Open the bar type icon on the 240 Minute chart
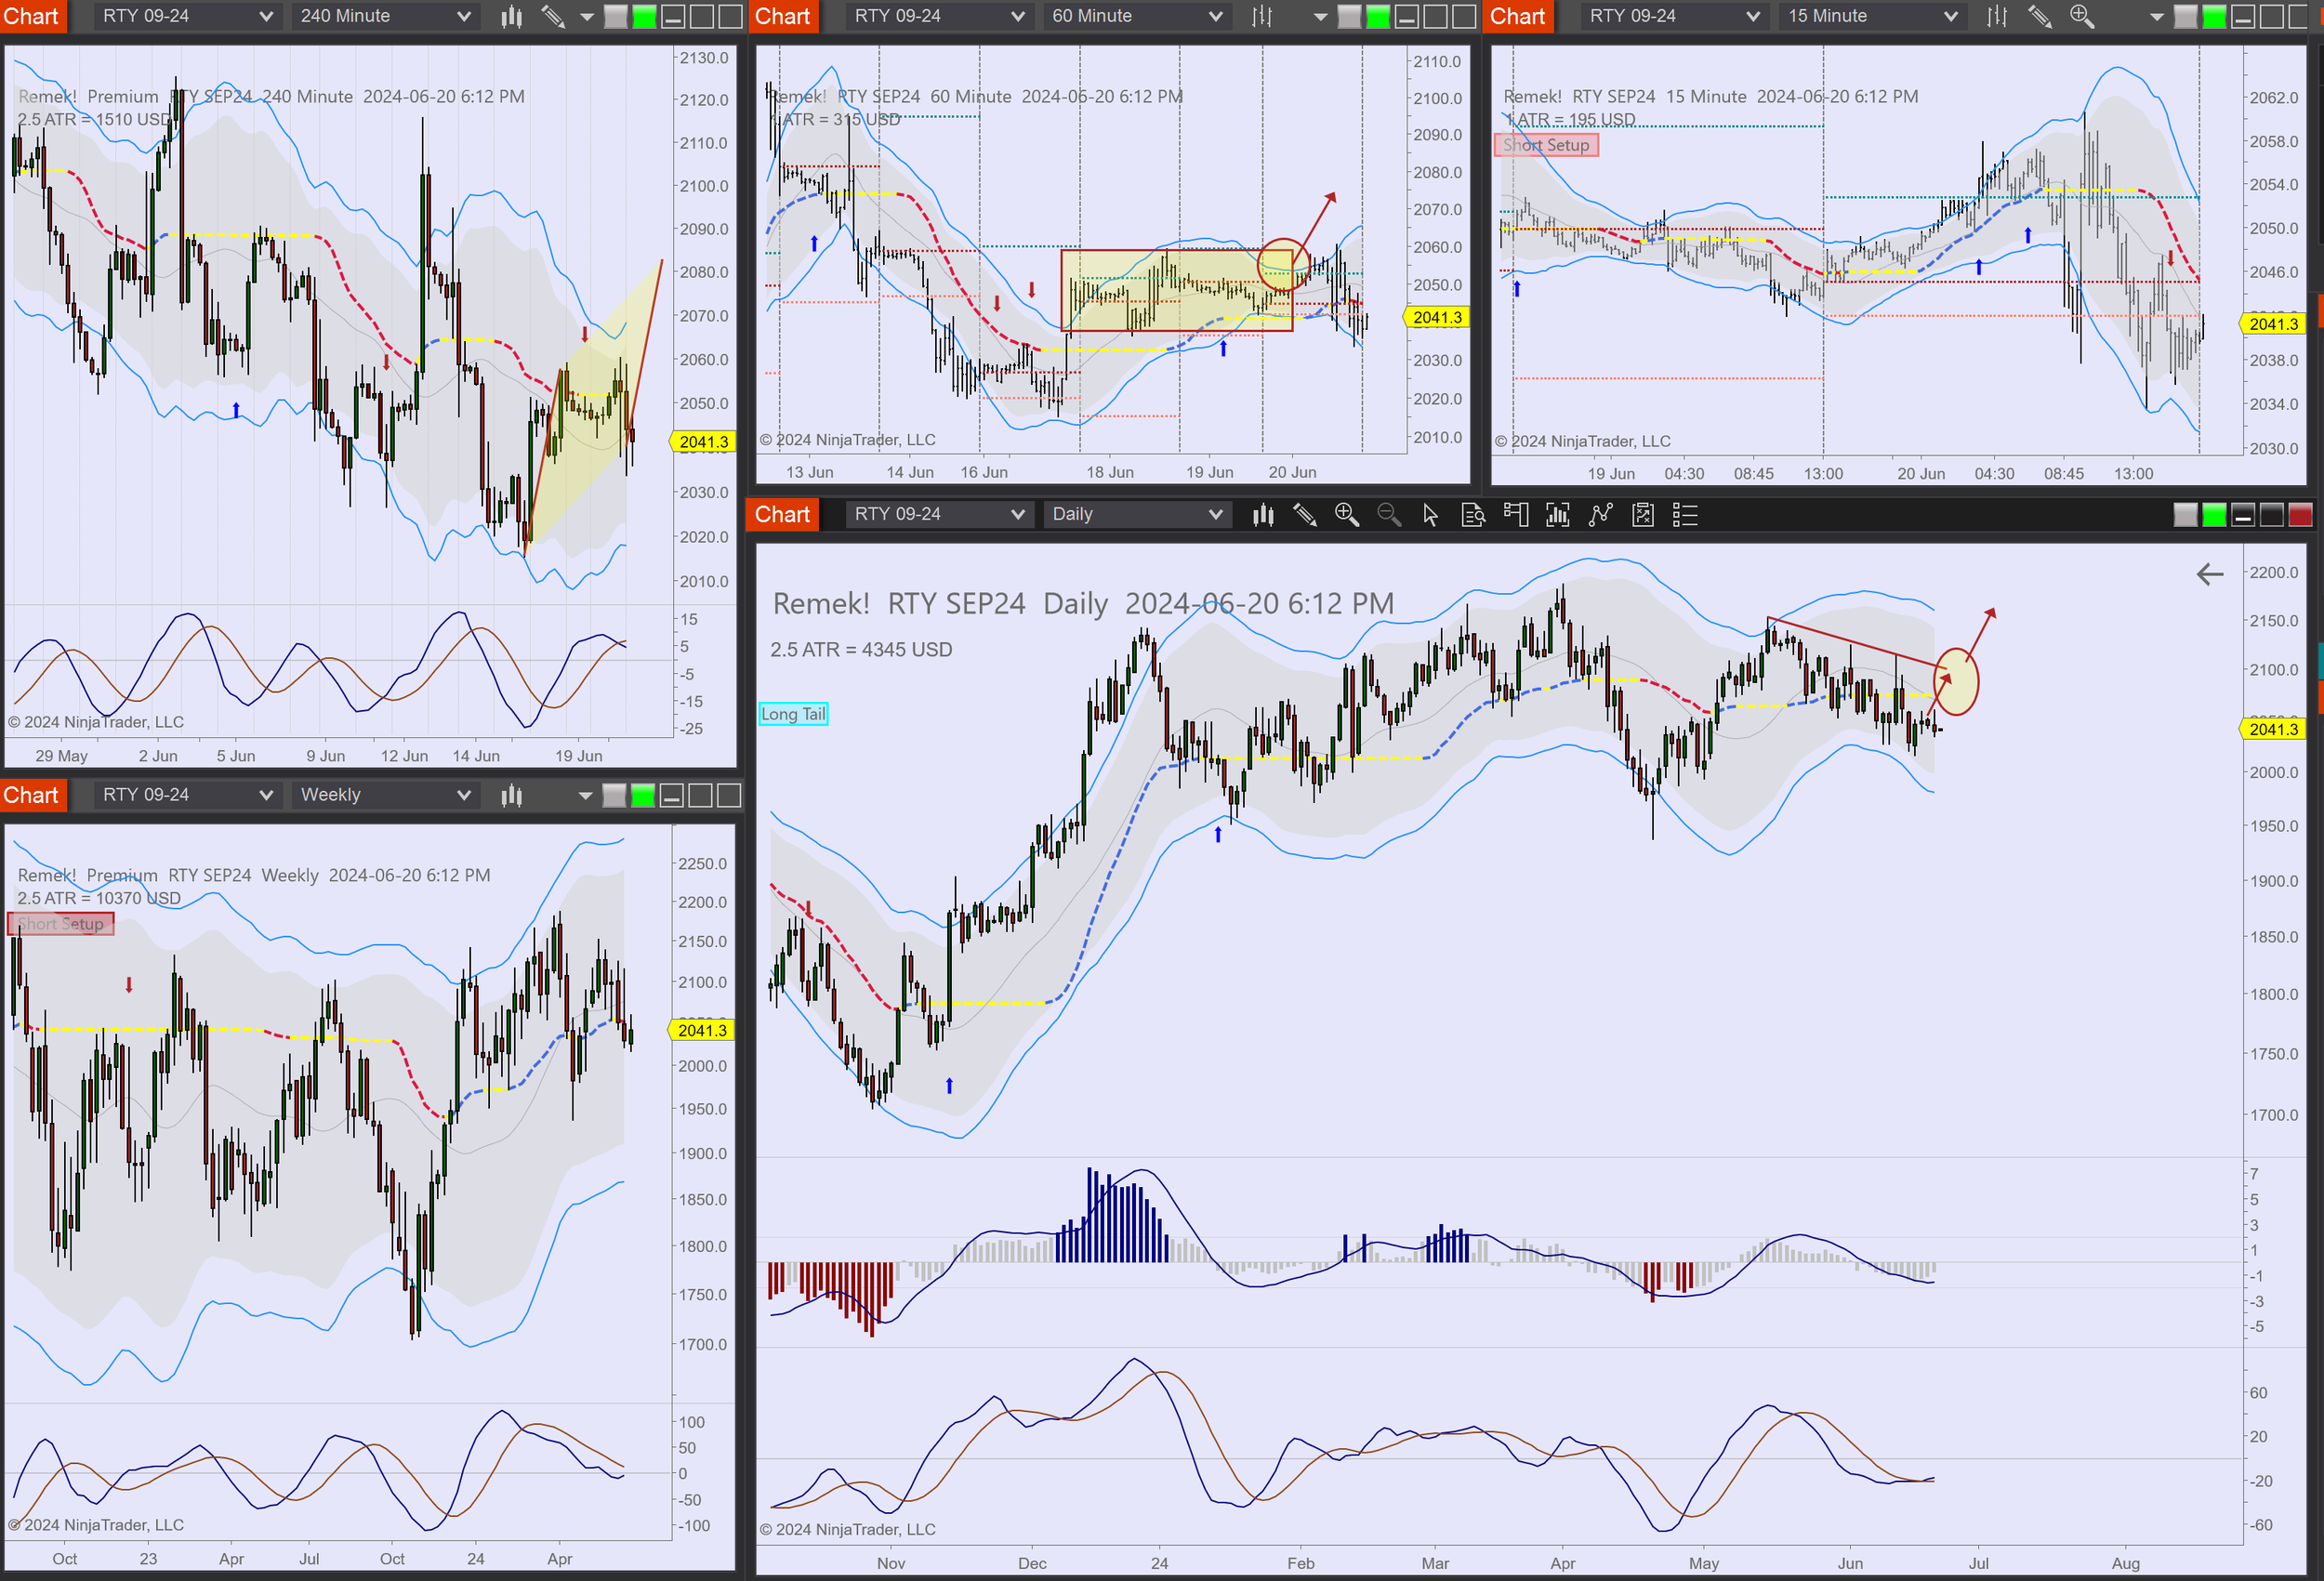Screen dimensions: 2324x1581 (511, 16)
